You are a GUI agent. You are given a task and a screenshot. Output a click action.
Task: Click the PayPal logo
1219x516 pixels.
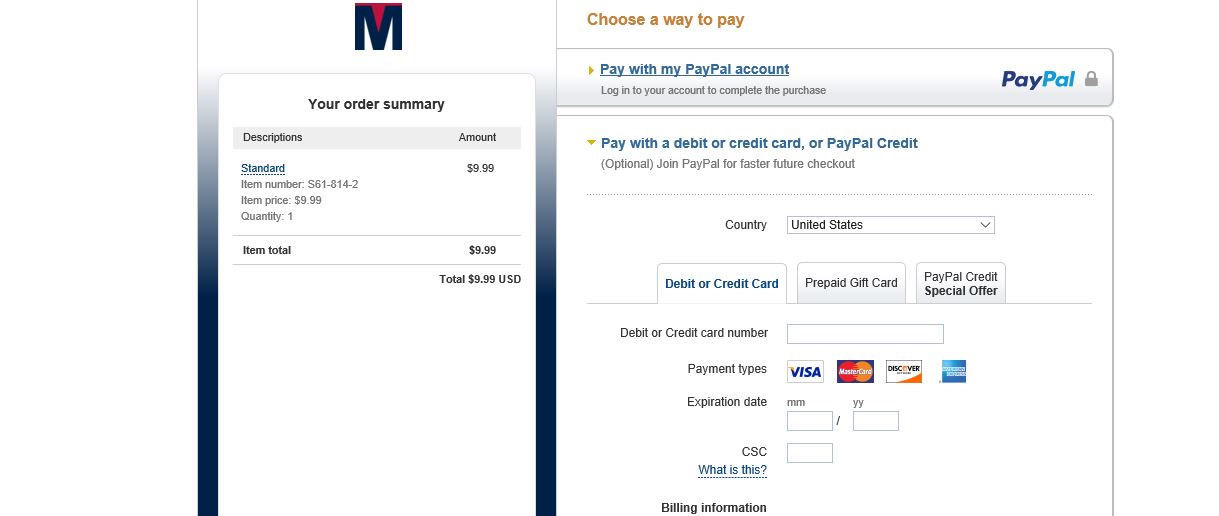pyautogui.click(x=1038, y=79)
